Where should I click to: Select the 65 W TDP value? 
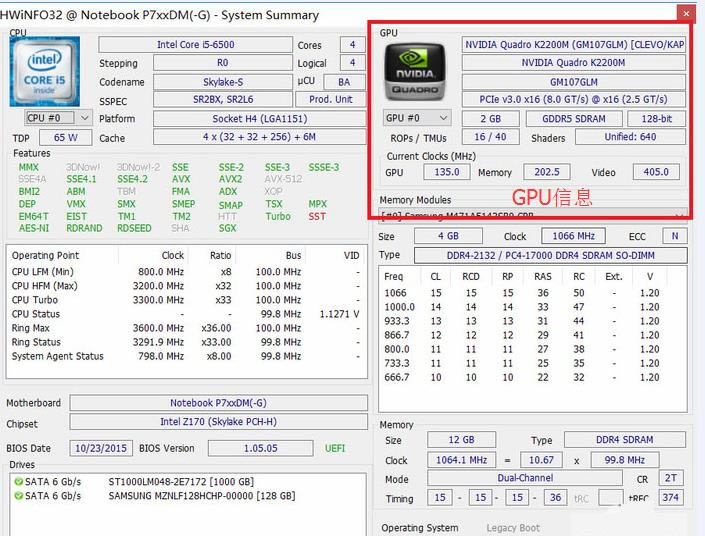(x=66, y=138)
